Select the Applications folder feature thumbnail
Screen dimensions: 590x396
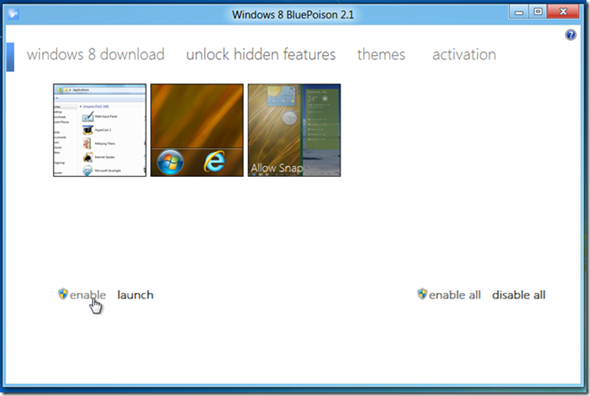click(x=100, y=130)
